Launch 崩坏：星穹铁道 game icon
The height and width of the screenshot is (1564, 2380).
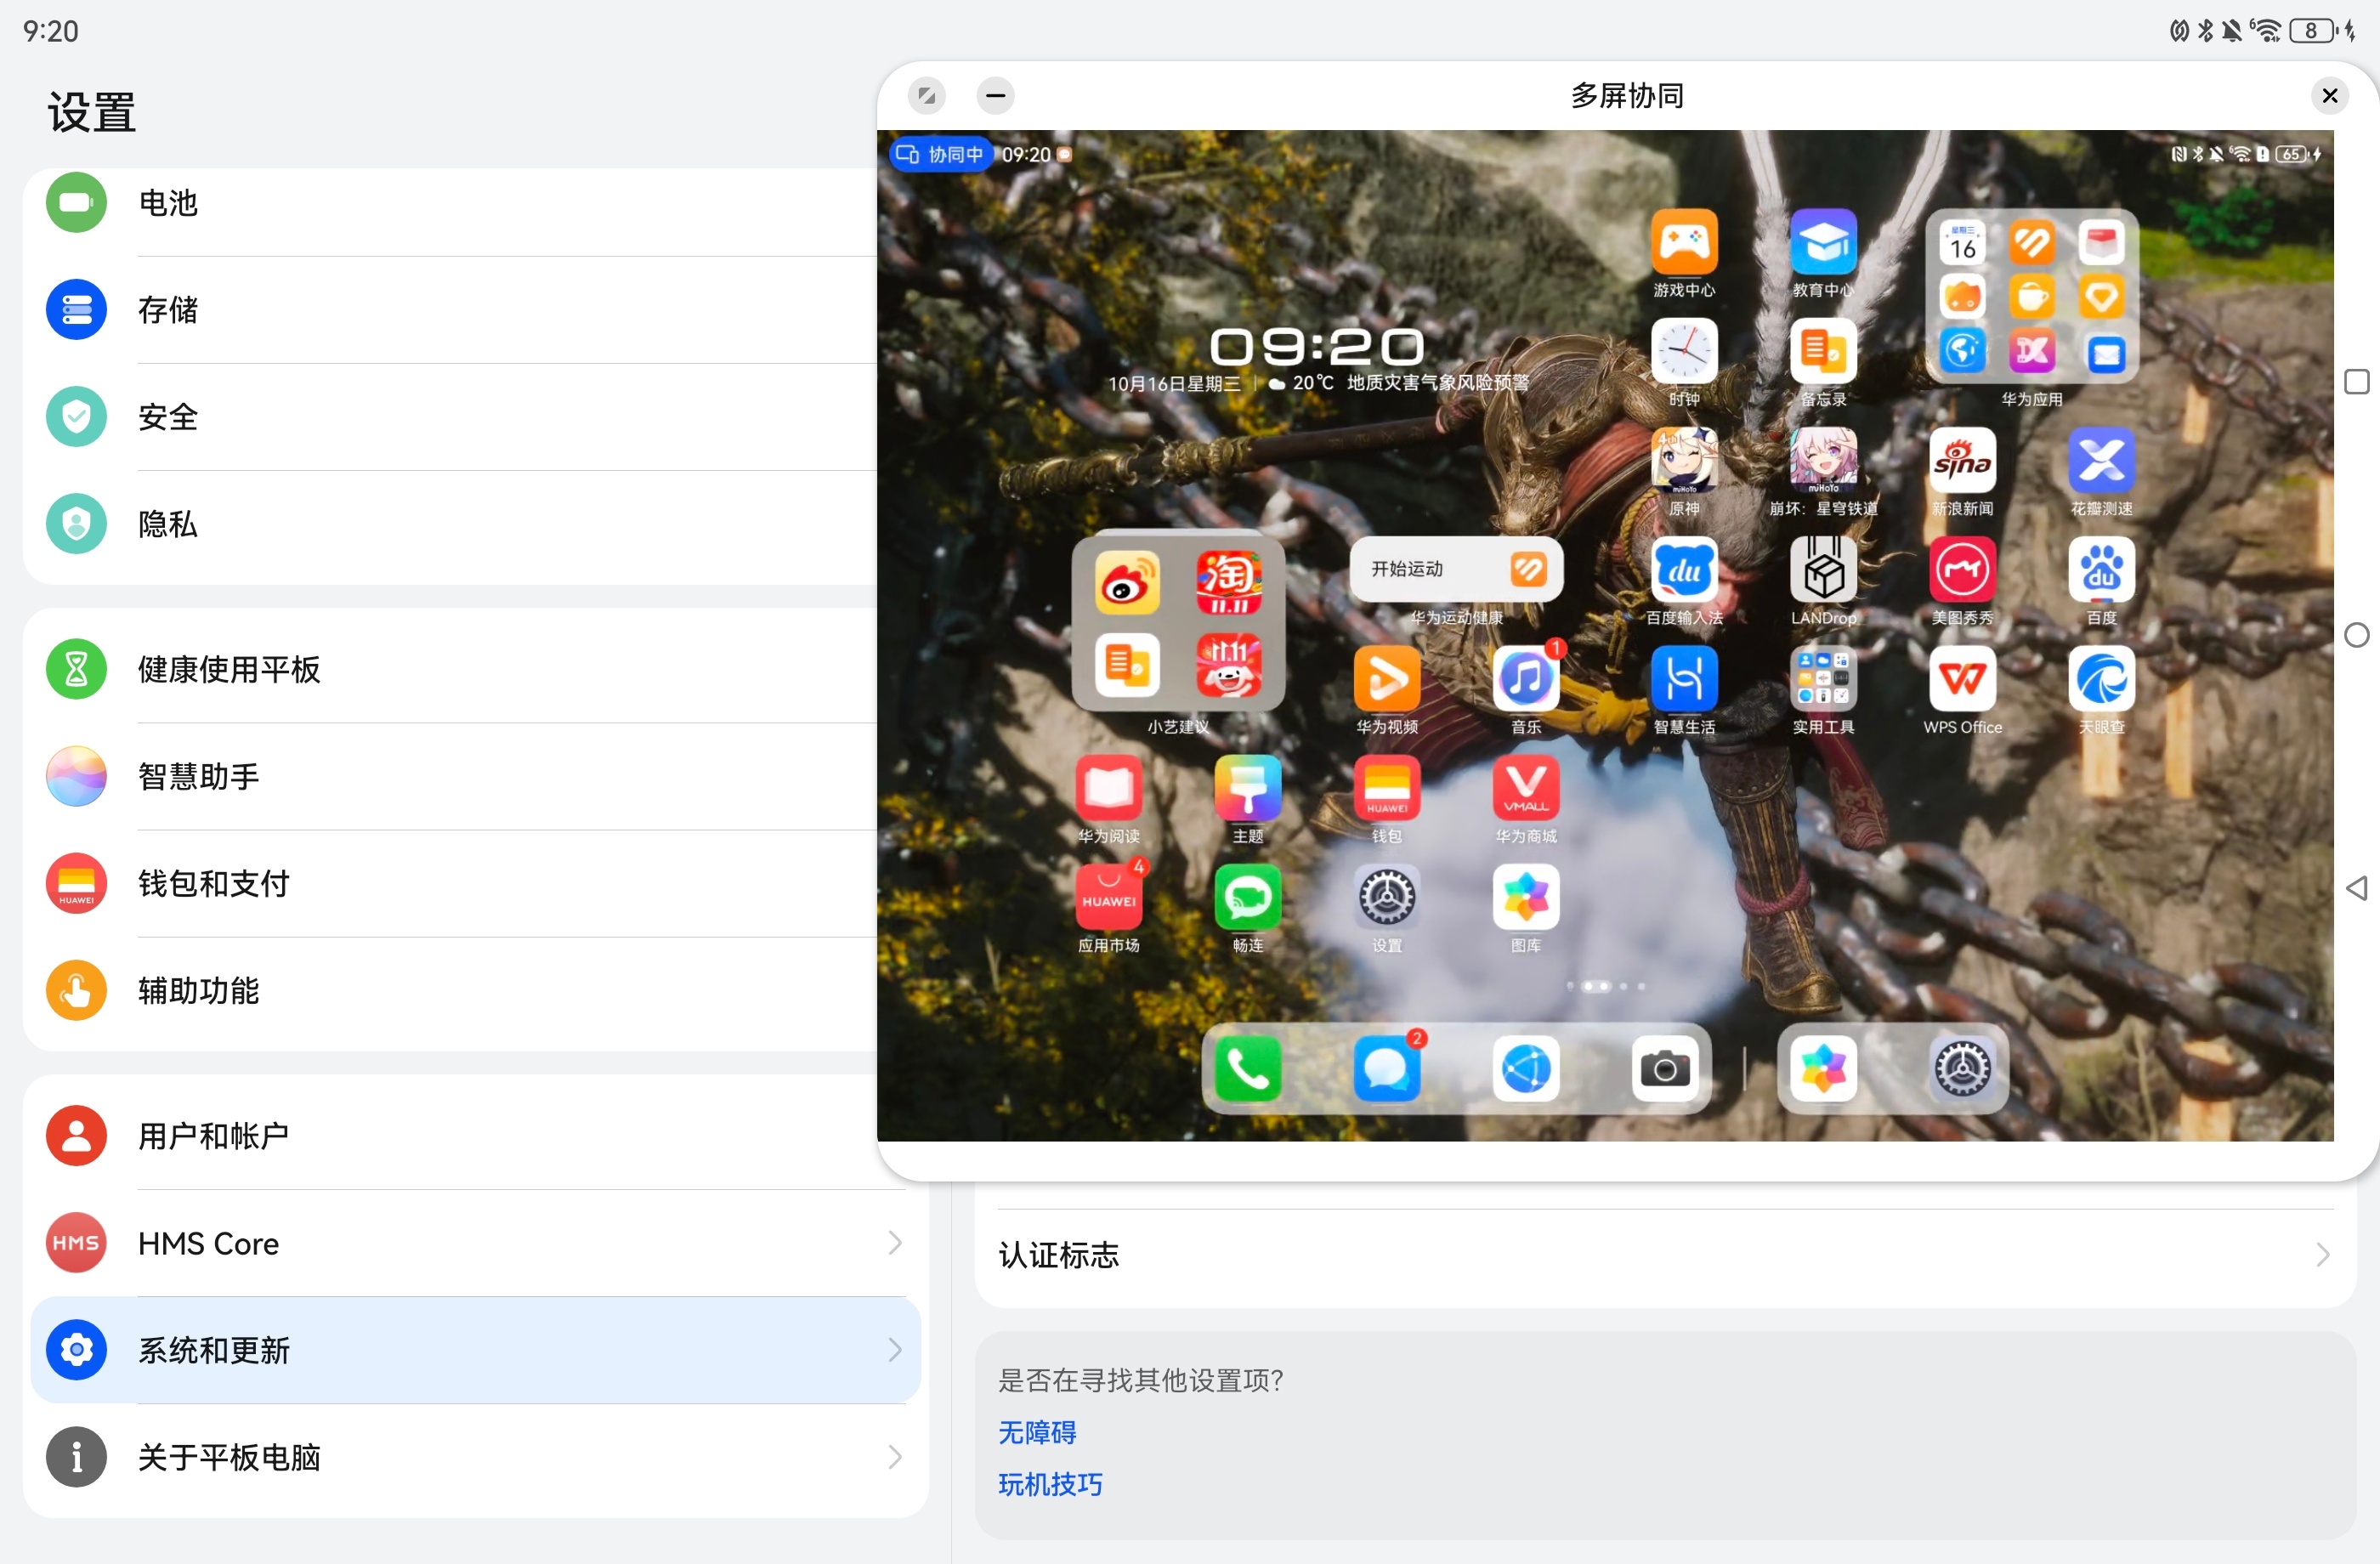click(x=1823, y=460)
